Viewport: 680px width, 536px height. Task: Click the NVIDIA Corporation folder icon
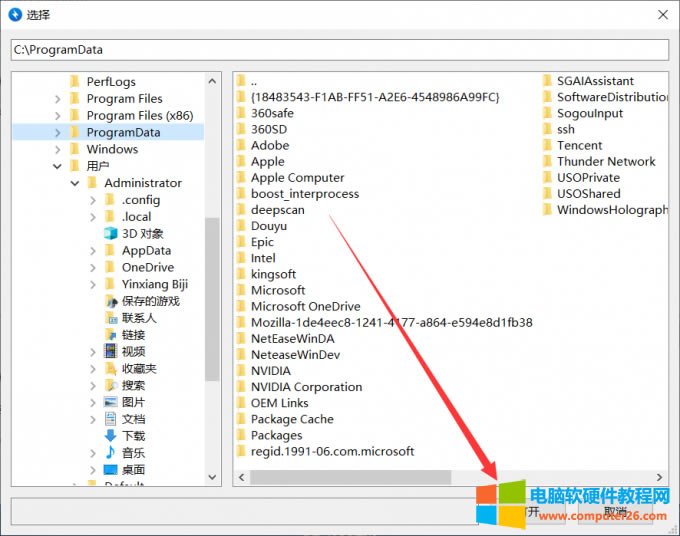241,387
